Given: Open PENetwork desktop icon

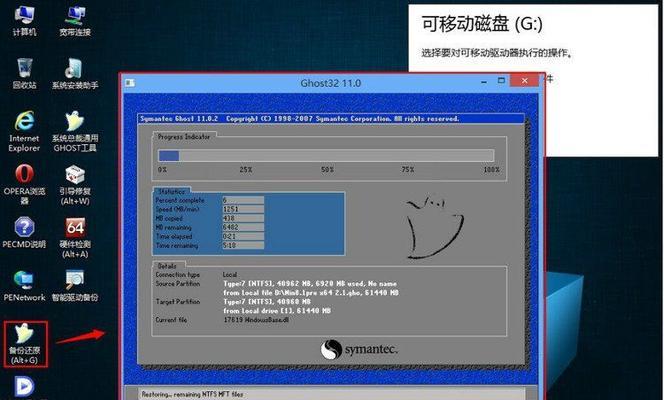Looking at the screenshot, I should point(24,286).
